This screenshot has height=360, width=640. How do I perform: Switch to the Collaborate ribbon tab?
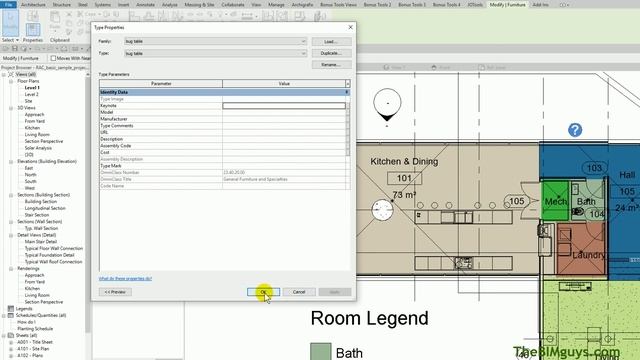pos(233,4)
